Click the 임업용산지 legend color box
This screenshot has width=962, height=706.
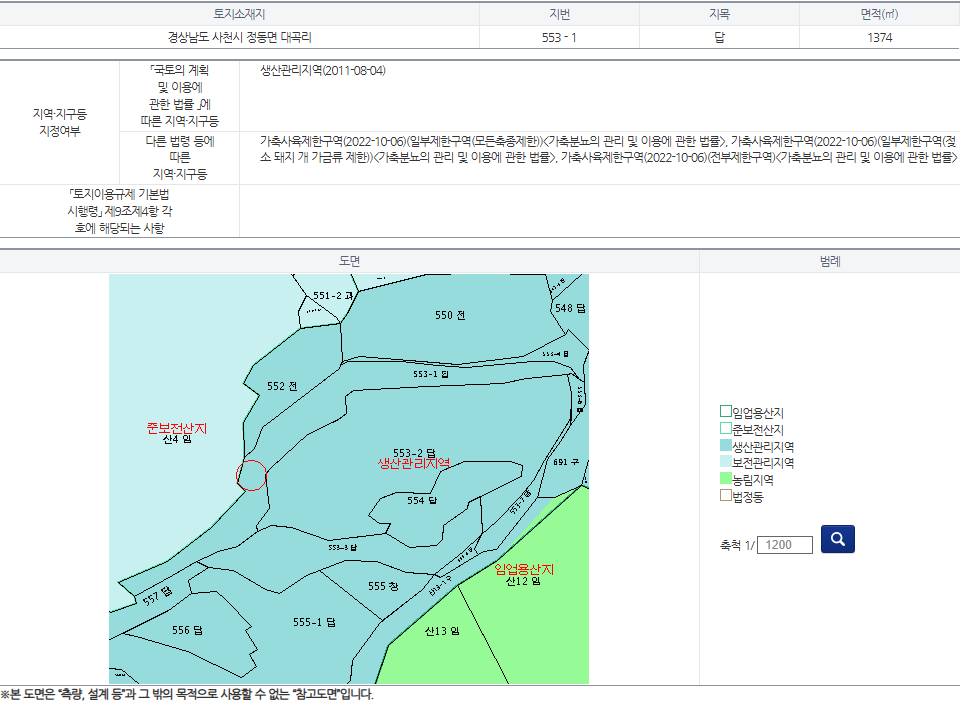click(x=726, y=411)
